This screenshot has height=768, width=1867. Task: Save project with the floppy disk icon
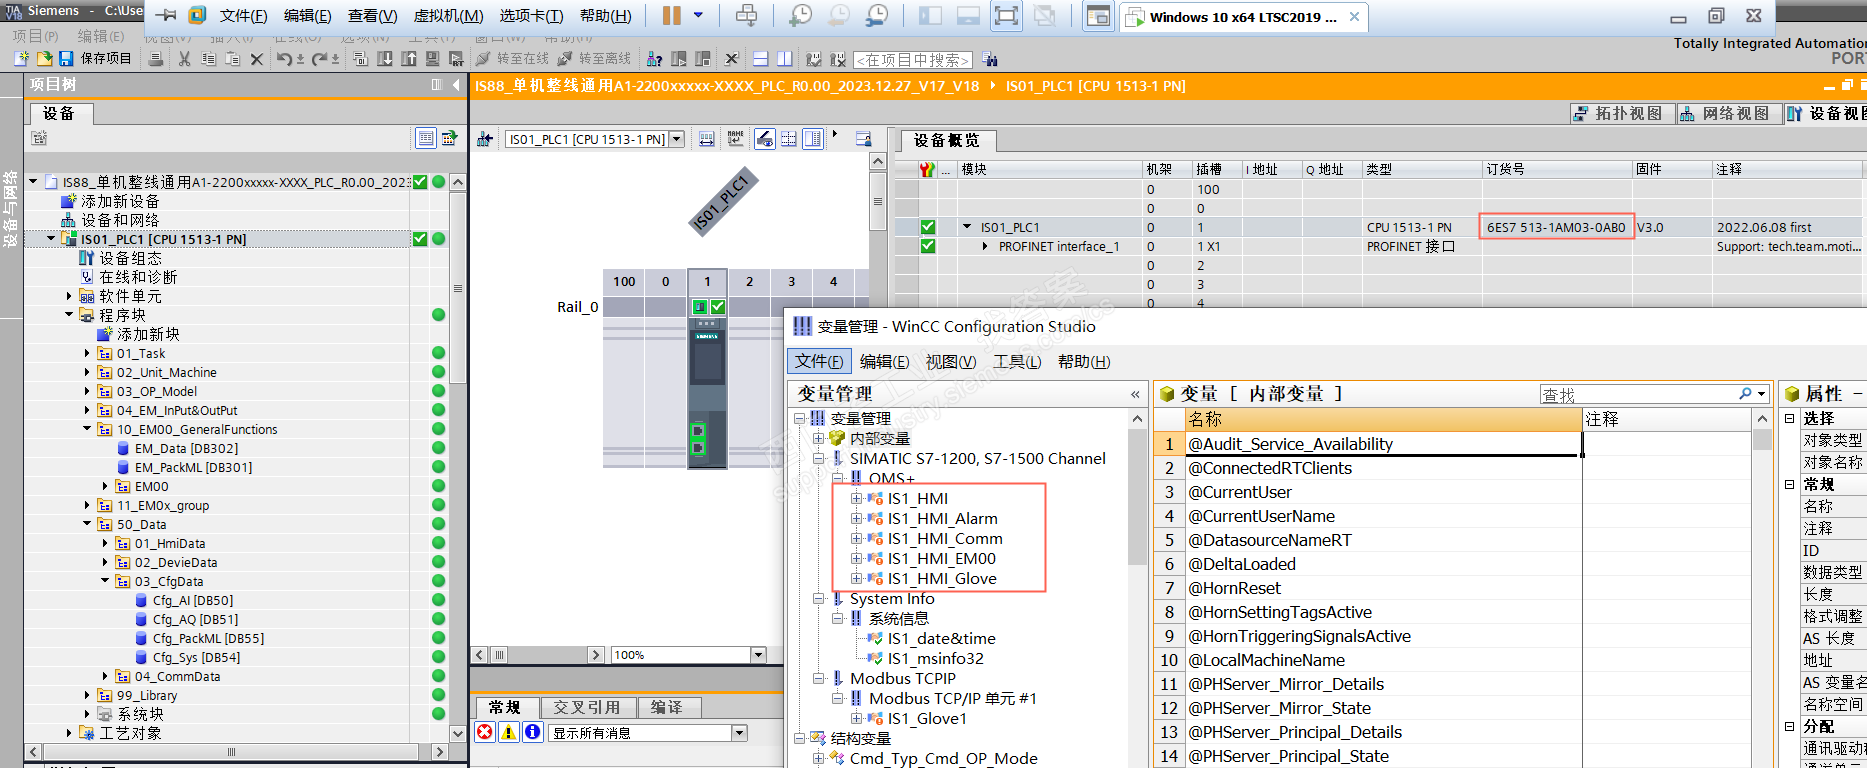point(66,59)
